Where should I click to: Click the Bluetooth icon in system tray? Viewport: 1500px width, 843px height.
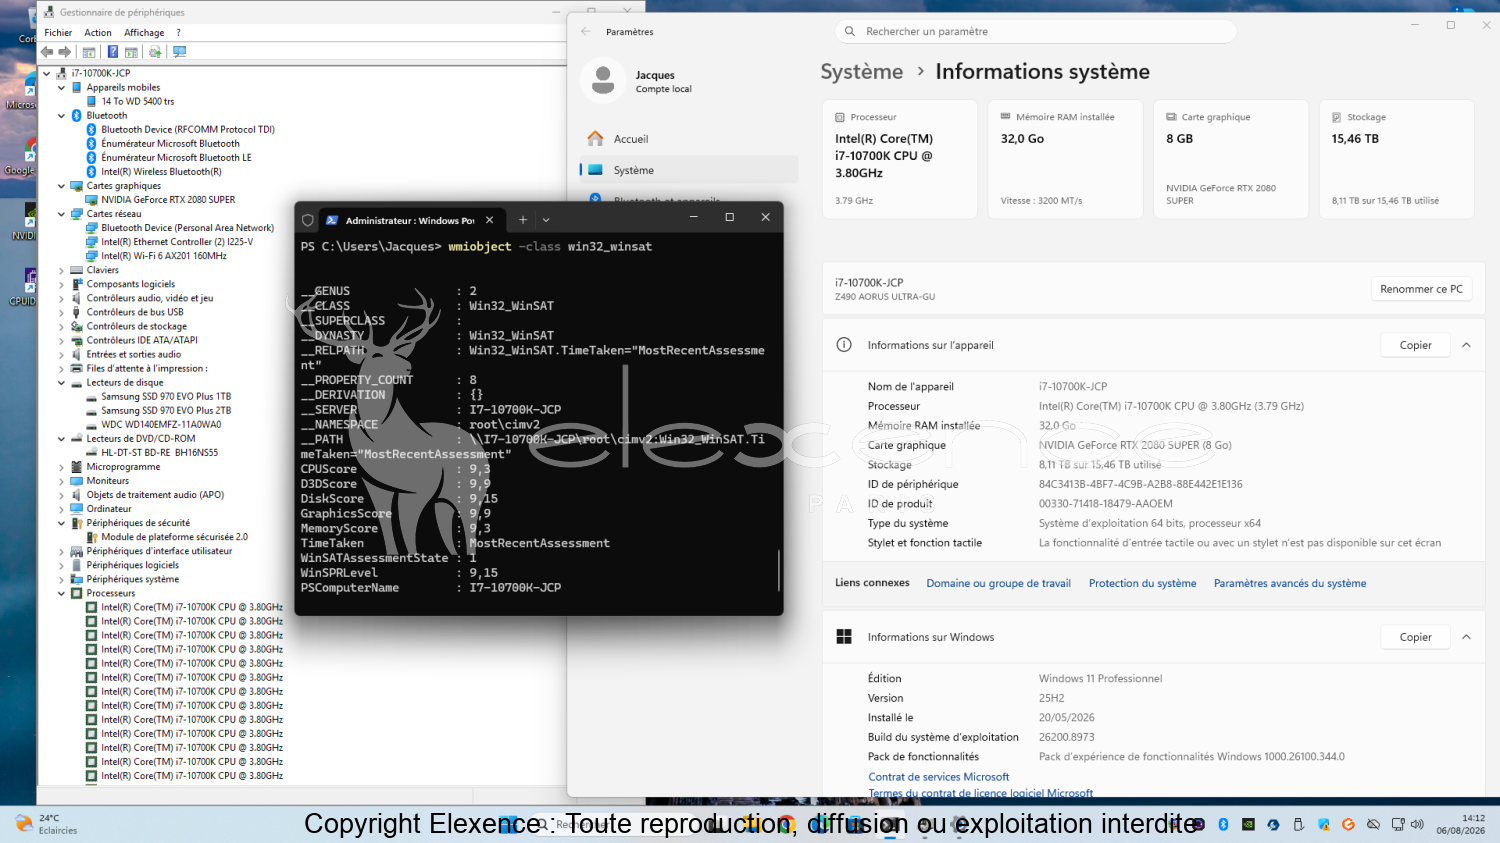click(x=1223, y=825)
